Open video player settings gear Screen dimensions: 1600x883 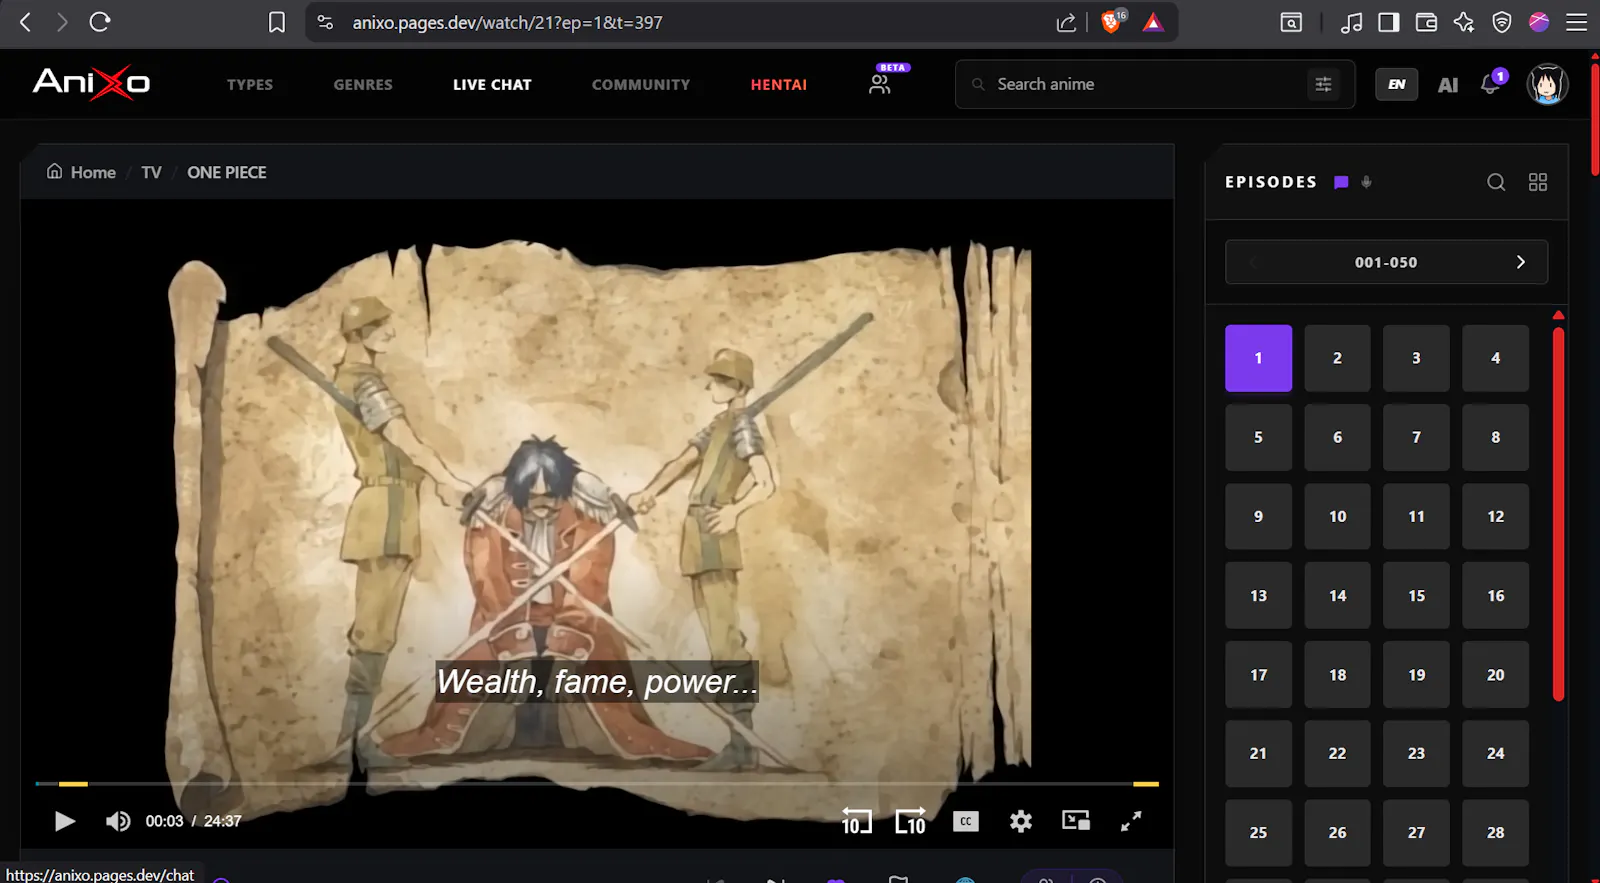pyautogui.click(x=1021, y=821)
